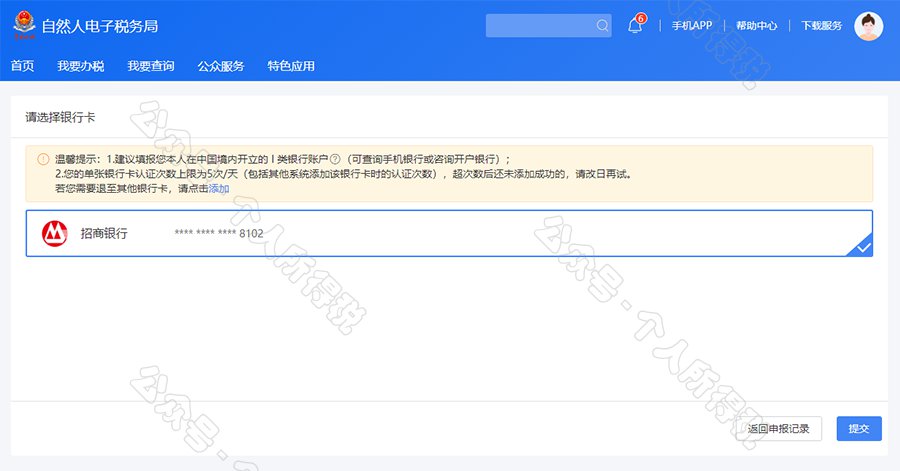
Task: Open 我要查询 menu
Action: 151,66
